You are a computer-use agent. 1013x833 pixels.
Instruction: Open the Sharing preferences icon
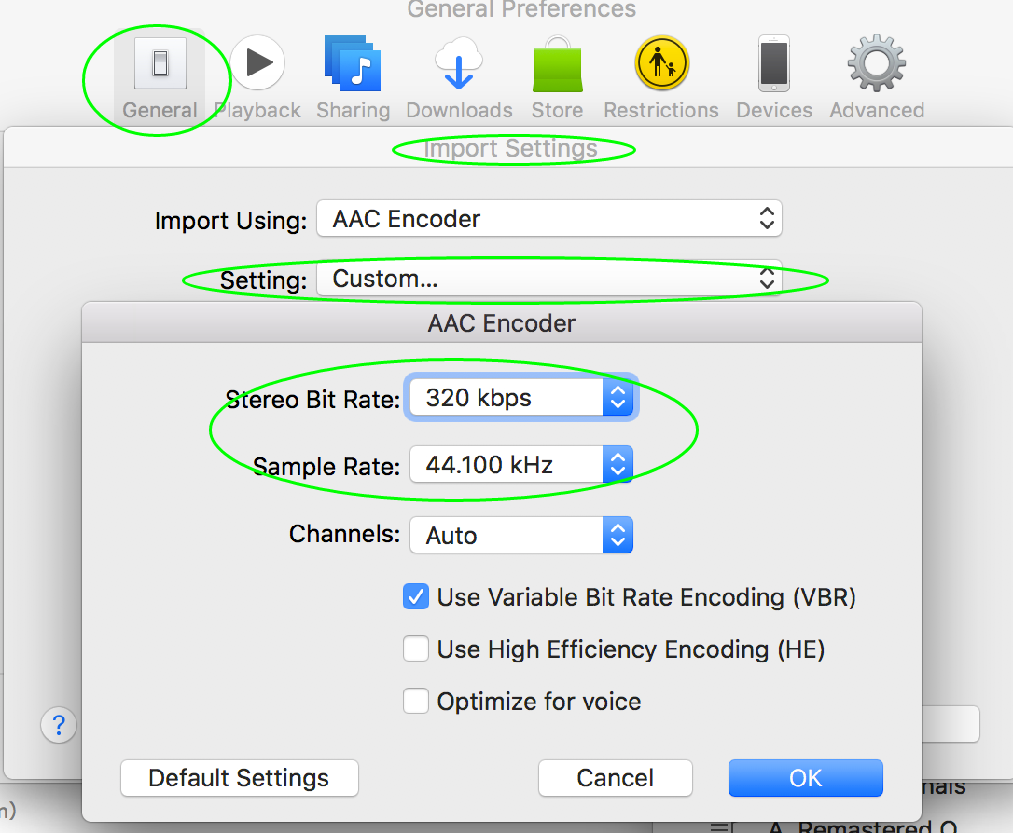tap(352, 65)
